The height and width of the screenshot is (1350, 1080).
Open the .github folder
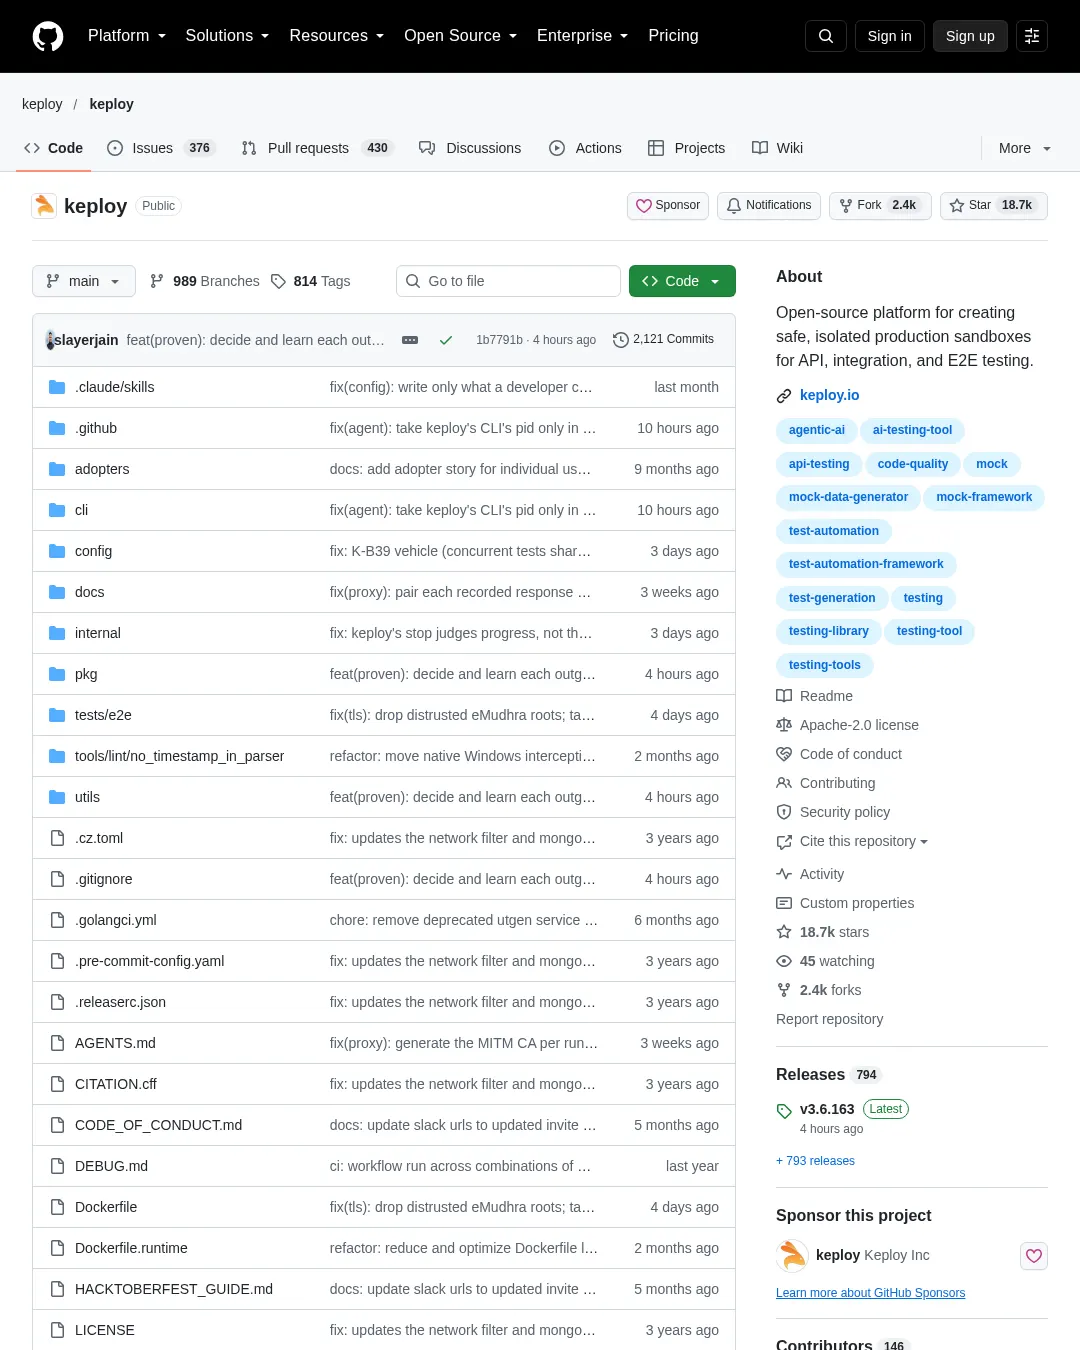(x=96, y=428)
